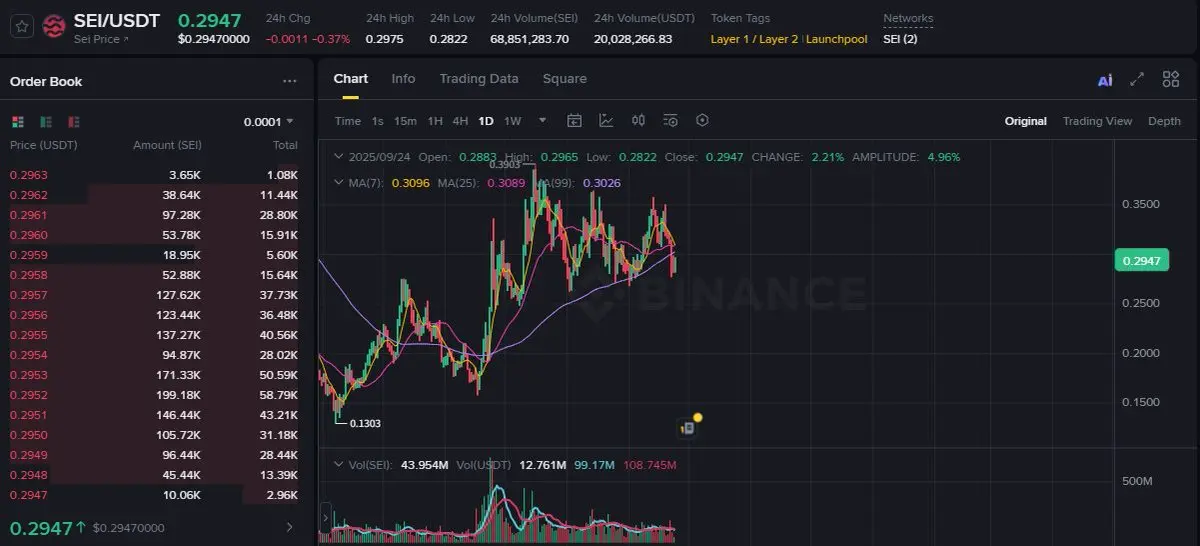Screen dimensions: 1200x546
Task: Open the Layer 1 / Layer 2 token tag
Action: pos(754,39)
